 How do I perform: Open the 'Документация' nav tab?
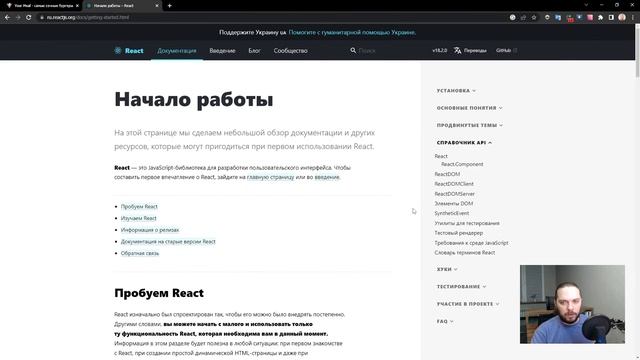177,51
